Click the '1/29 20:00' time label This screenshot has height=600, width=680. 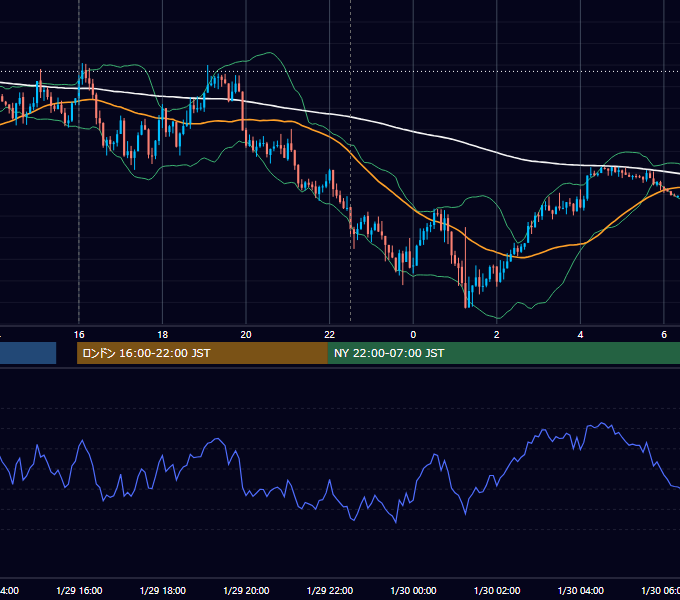tap(246, 590)
